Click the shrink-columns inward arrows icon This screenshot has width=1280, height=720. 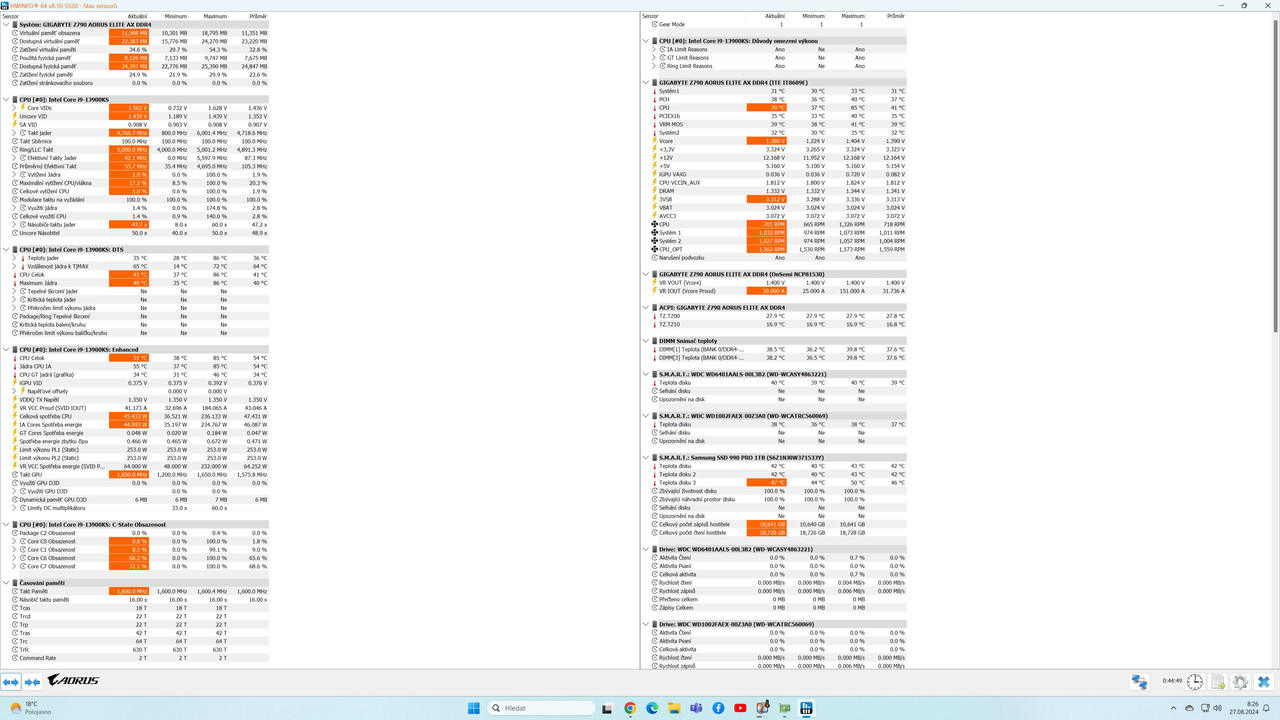coord(32,682)
